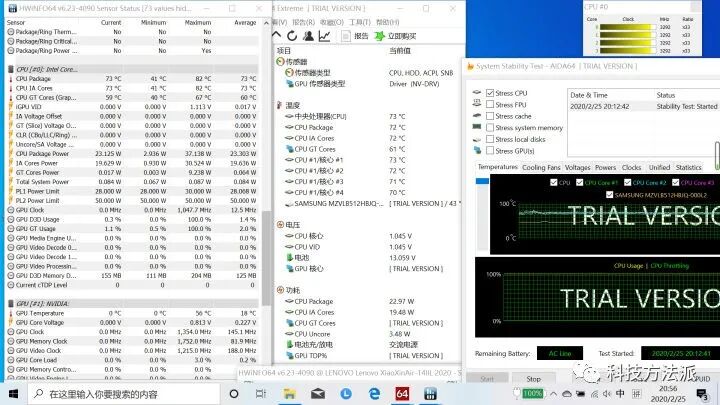720x405 pixels.
Task: Click the user profile icon in AIDA64 toolbar
Action: tap(308, 36)
